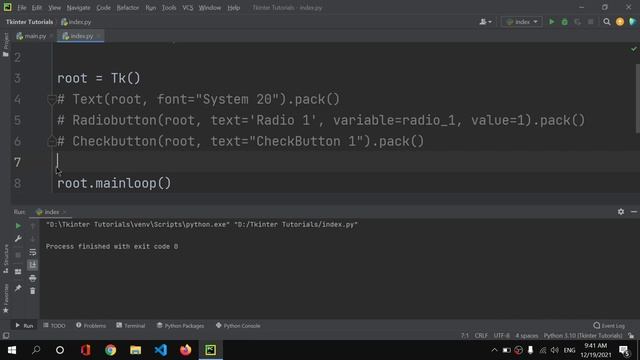The width and height of the screenshot is (640, 360).
Task: Click the PyCharm icon in the taskbar
Action: 211,350
